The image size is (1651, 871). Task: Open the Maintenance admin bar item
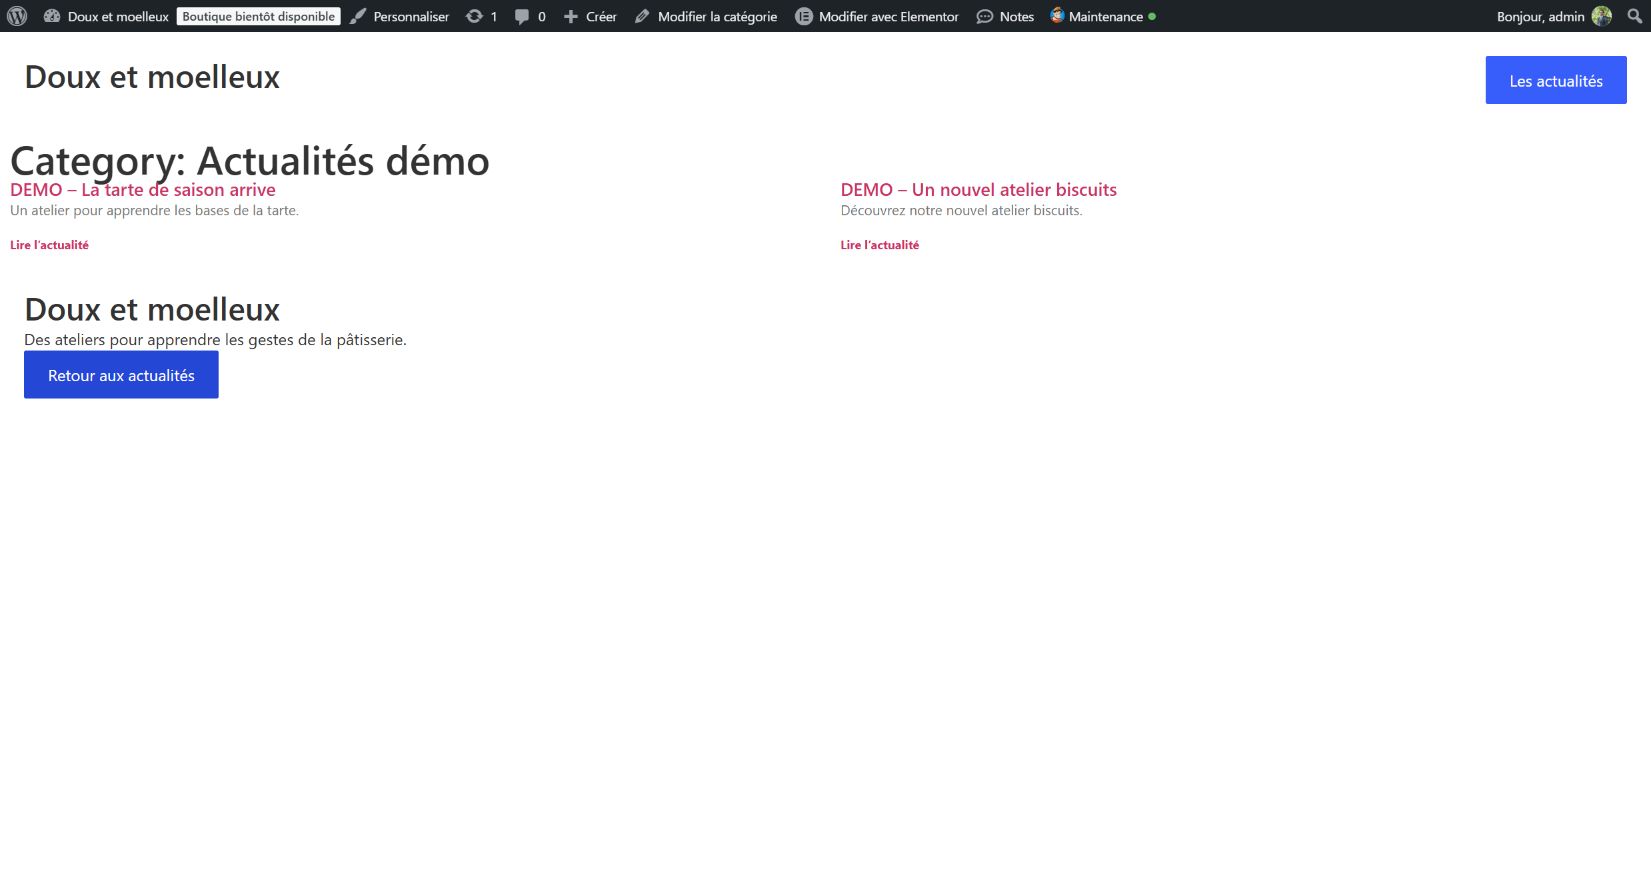[x=1103, y=16]
